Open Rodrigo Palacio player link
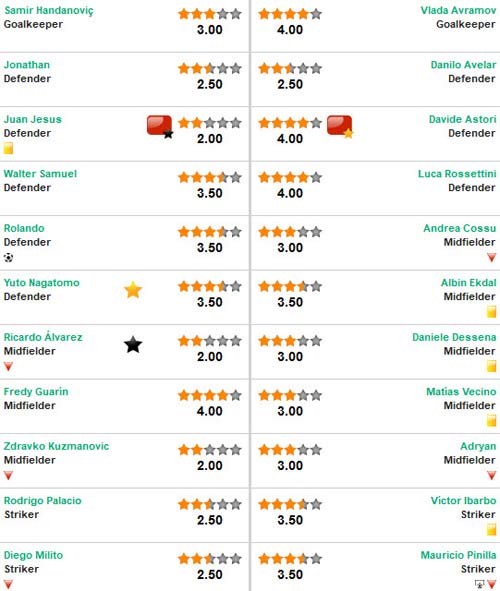 (43, 501)
